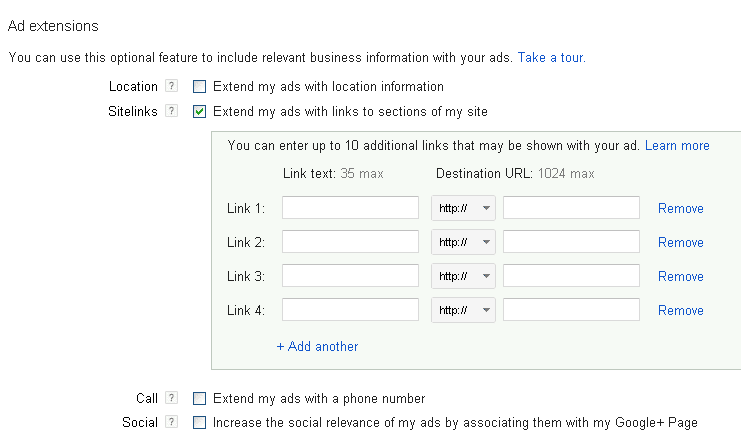This screenshot has height=442, width=741.
Task: Tick the Google+ Page social checkbox
Action: (199, 422)
